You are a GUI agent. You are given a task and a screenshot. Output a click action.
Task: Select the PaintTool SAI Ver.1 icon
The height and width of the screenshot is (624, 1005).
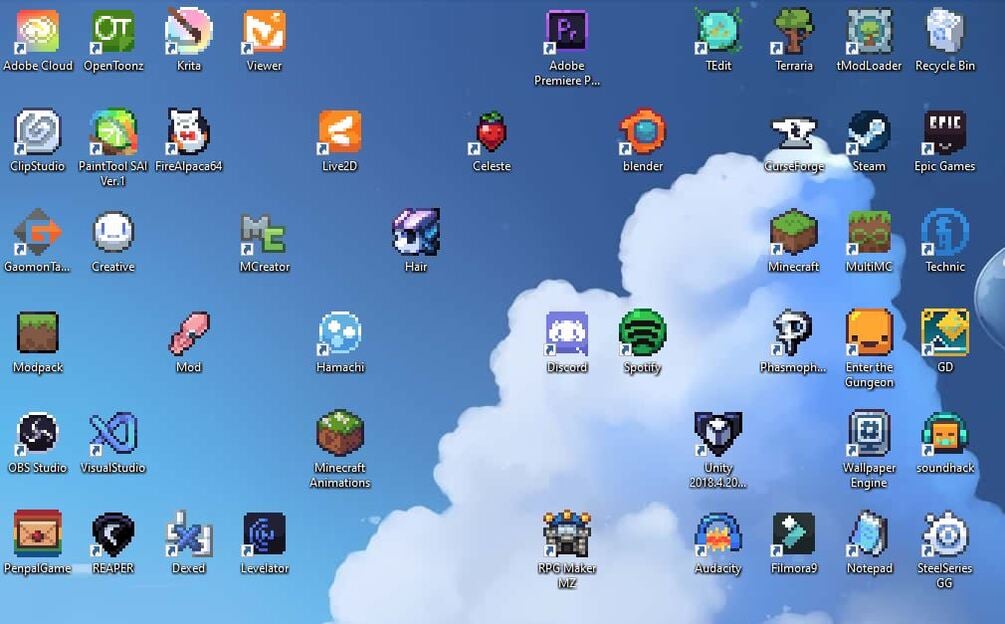point(113,132)
